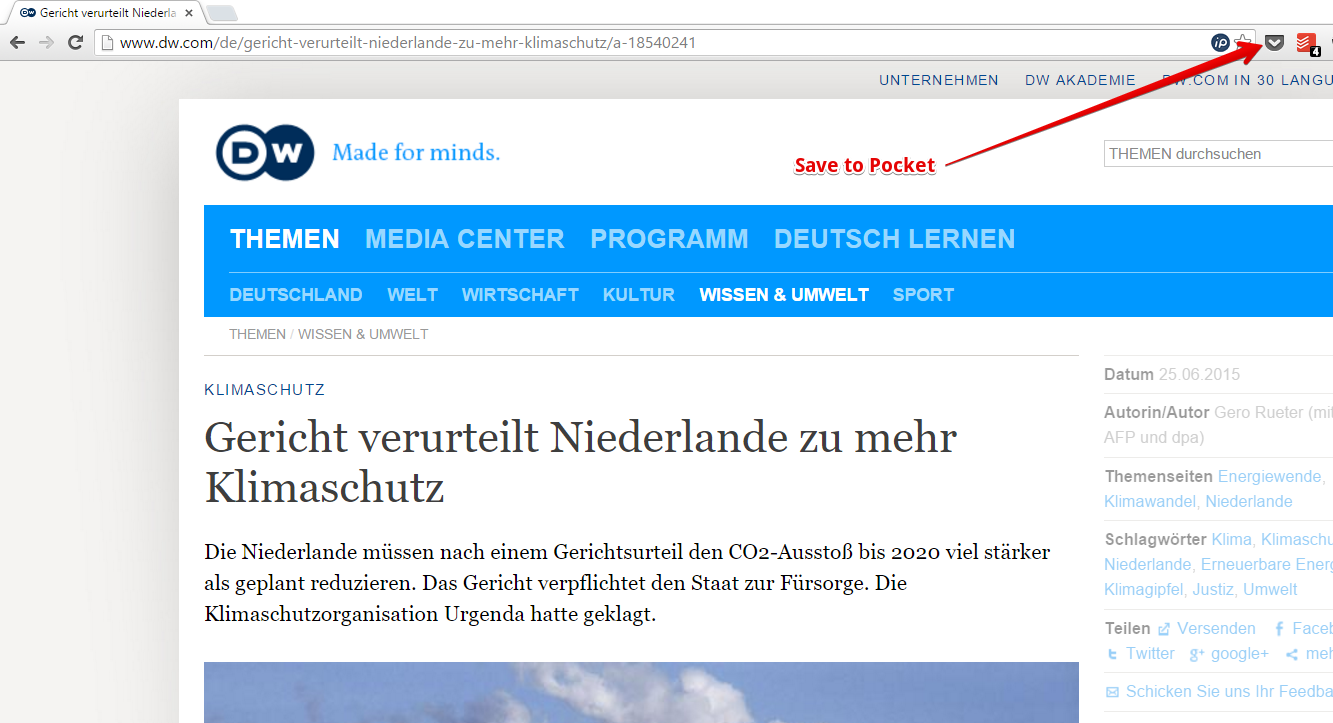Click the 'THEMEN durchsuchen' search field
This screenshot has width=1333, height=723.
point(1218,154)
